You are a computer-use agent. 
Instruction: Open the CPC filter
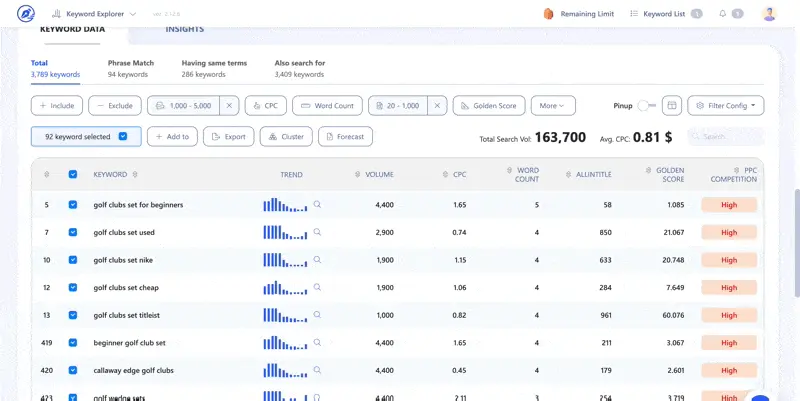266,106
